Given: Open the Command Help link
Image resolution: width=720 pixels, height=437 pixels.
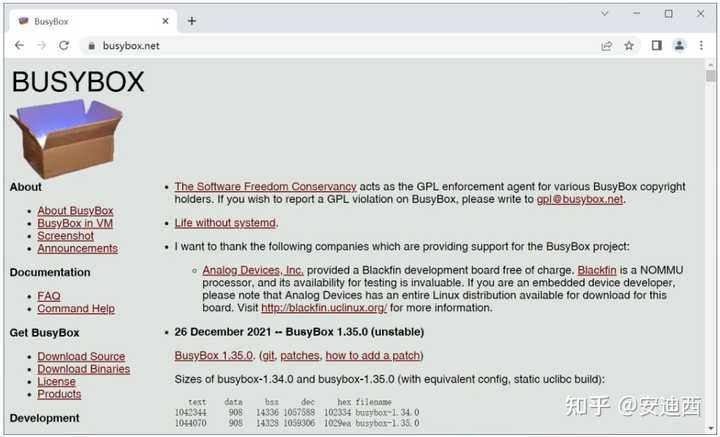Looking at the screenshot, I should [76, 308].
